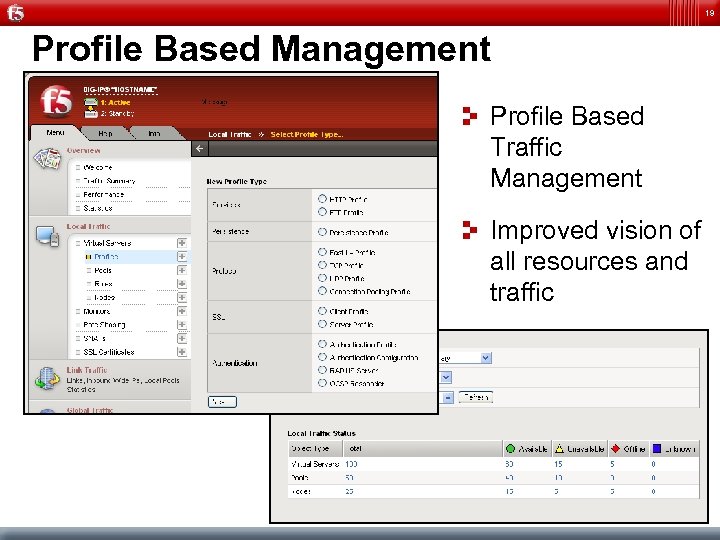Screen dimensions: 720x540
Task: Open the second dropdown arrow in status window
Action: [x=446, y=377]
